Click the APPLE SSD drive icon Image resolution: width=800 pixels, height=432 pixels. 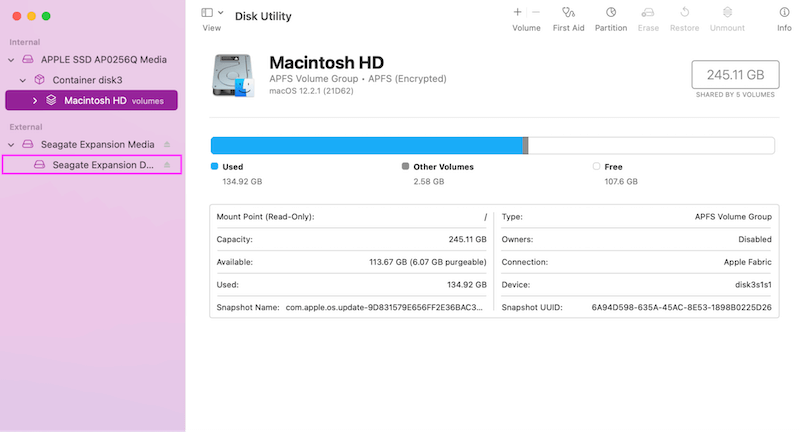(x=28, y=60)
